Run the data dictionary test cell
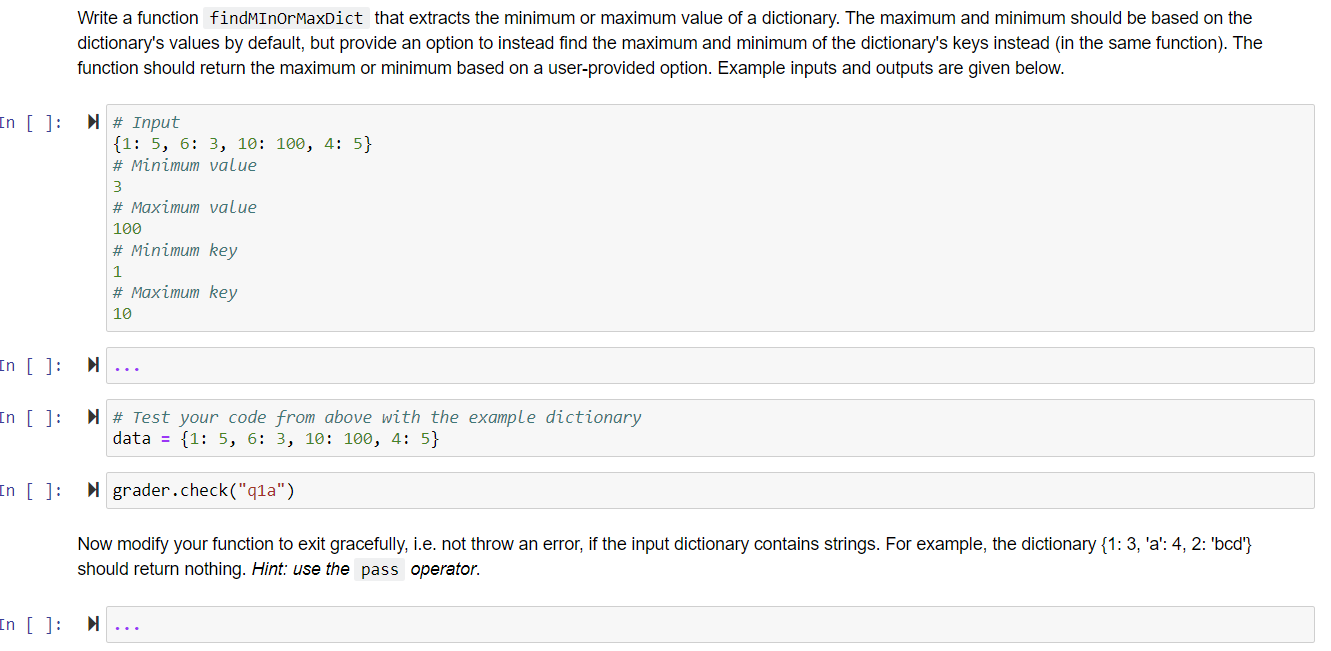Image resolution: width=1331 pixels, height=651 pixels. [93, 417]
